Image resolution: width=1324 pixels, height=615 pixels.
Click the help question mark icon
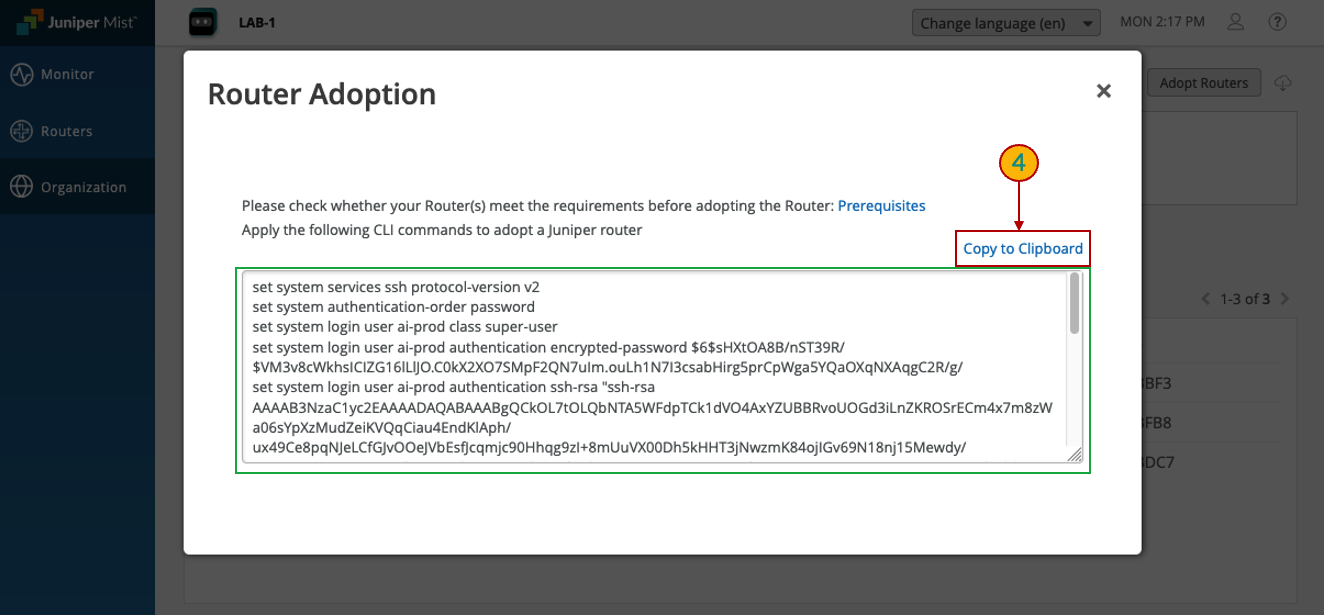[1277, 22]
